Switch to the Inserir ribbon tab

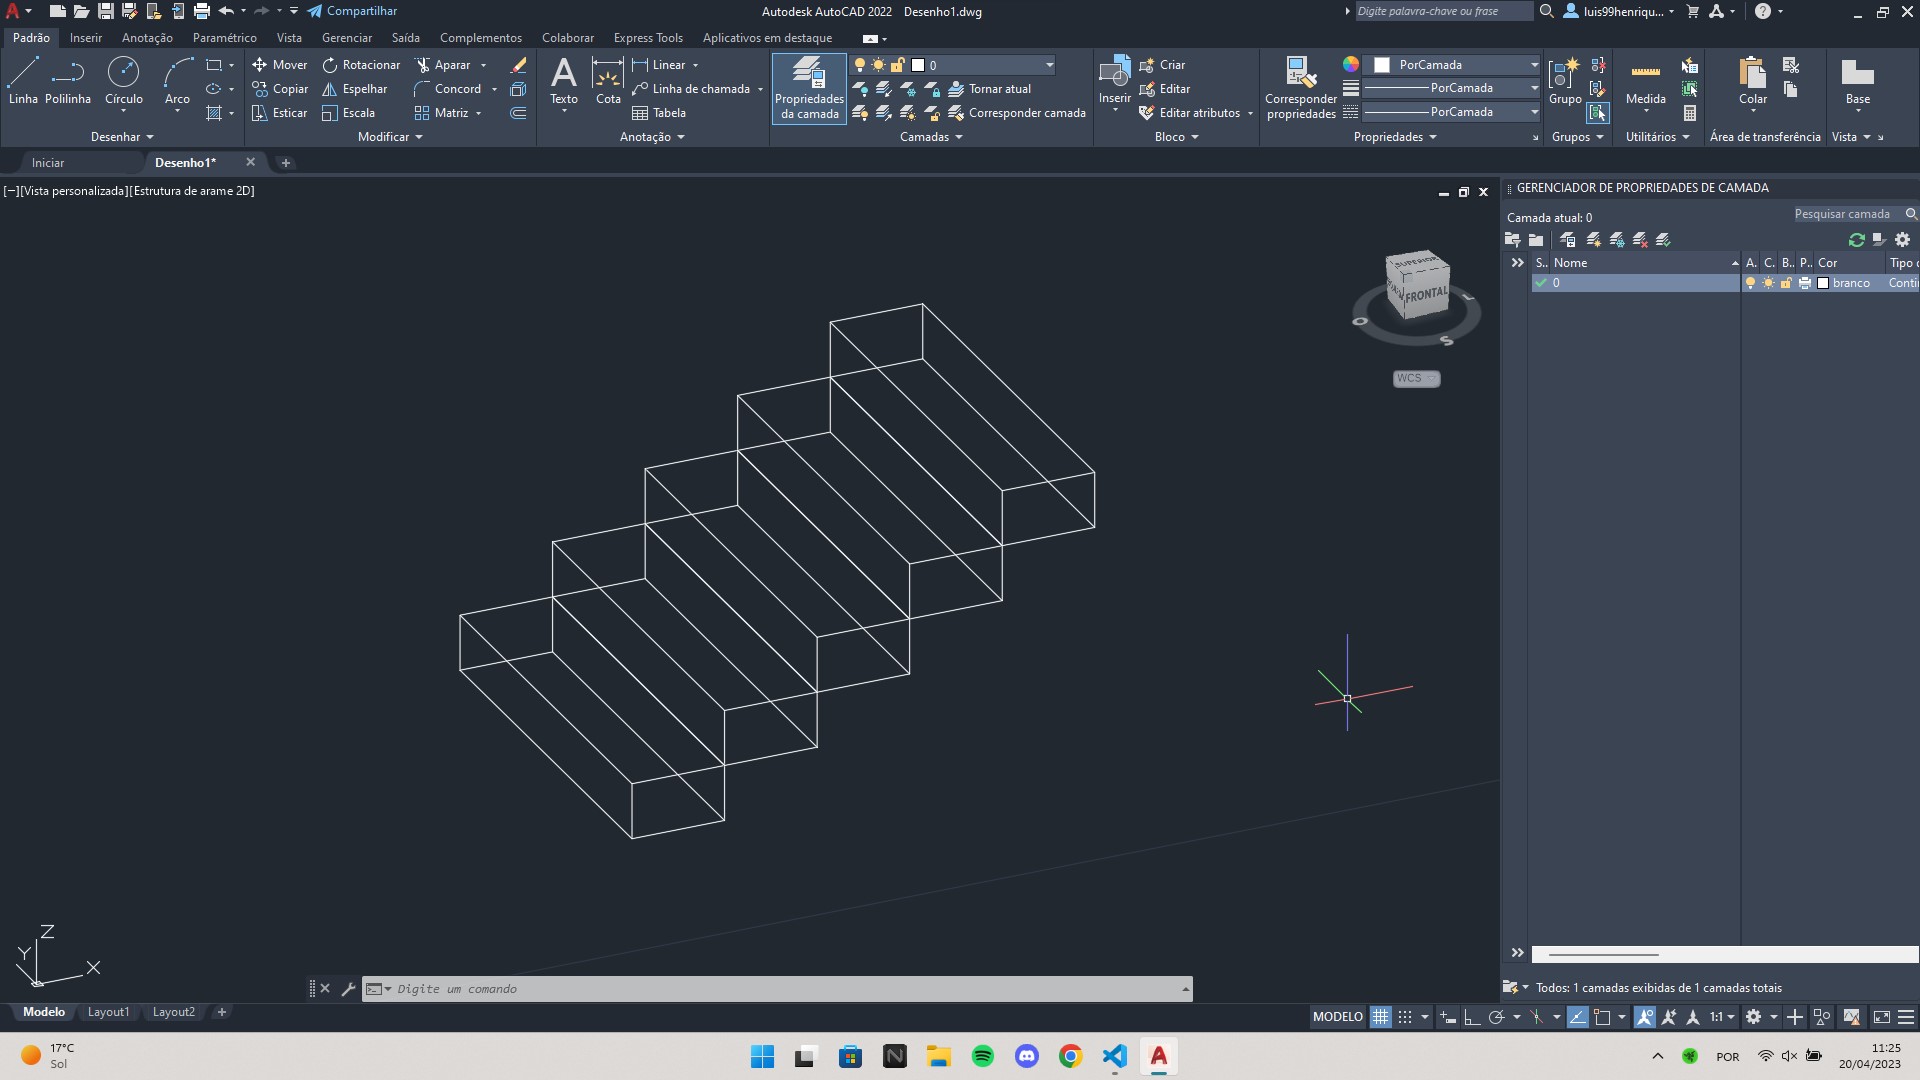[x=86, y=37]
